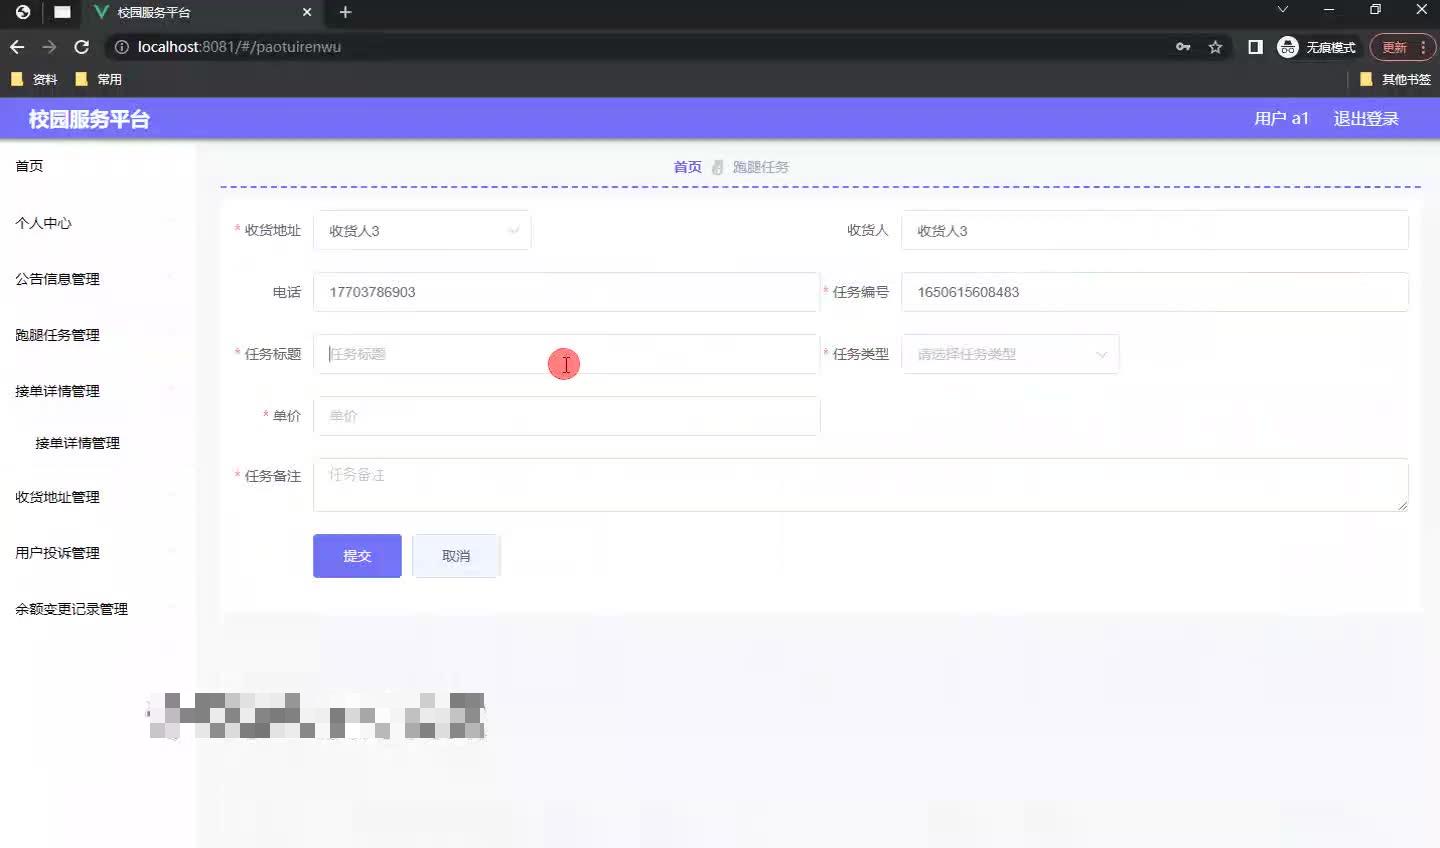Click 退出登录 to log out
This screenshot has height=848, width=1440.
1366,118
